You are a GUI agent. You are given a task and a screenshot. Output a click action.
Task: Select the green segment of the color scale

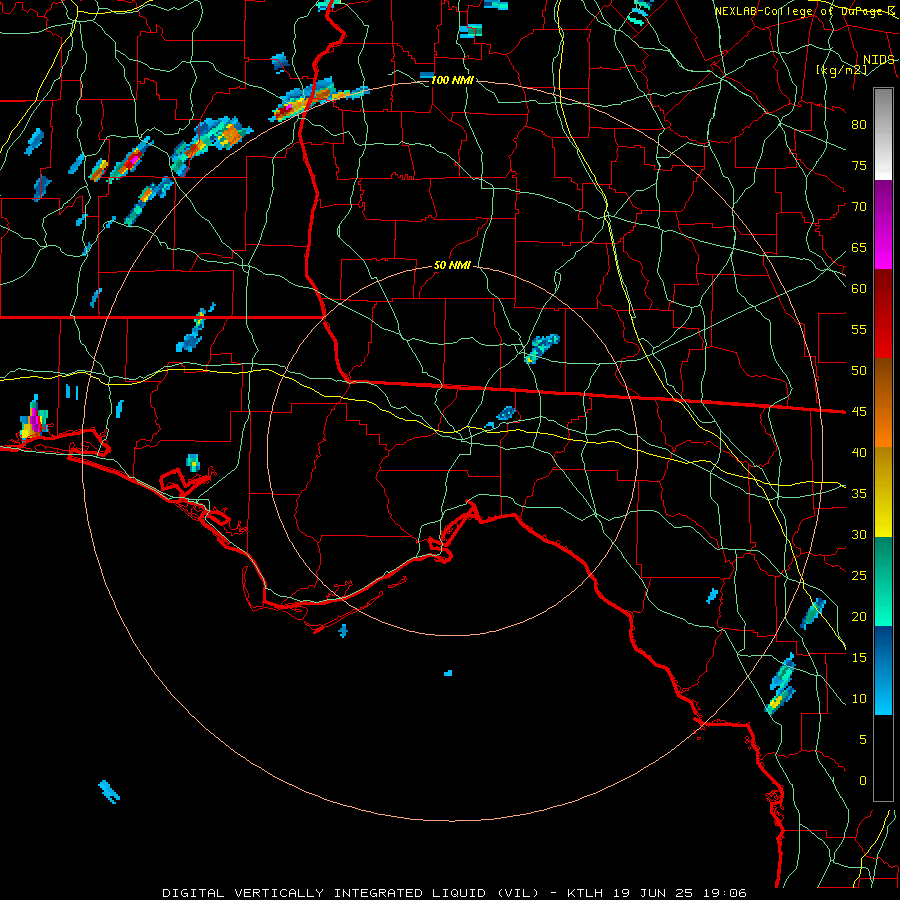[883, 581]
